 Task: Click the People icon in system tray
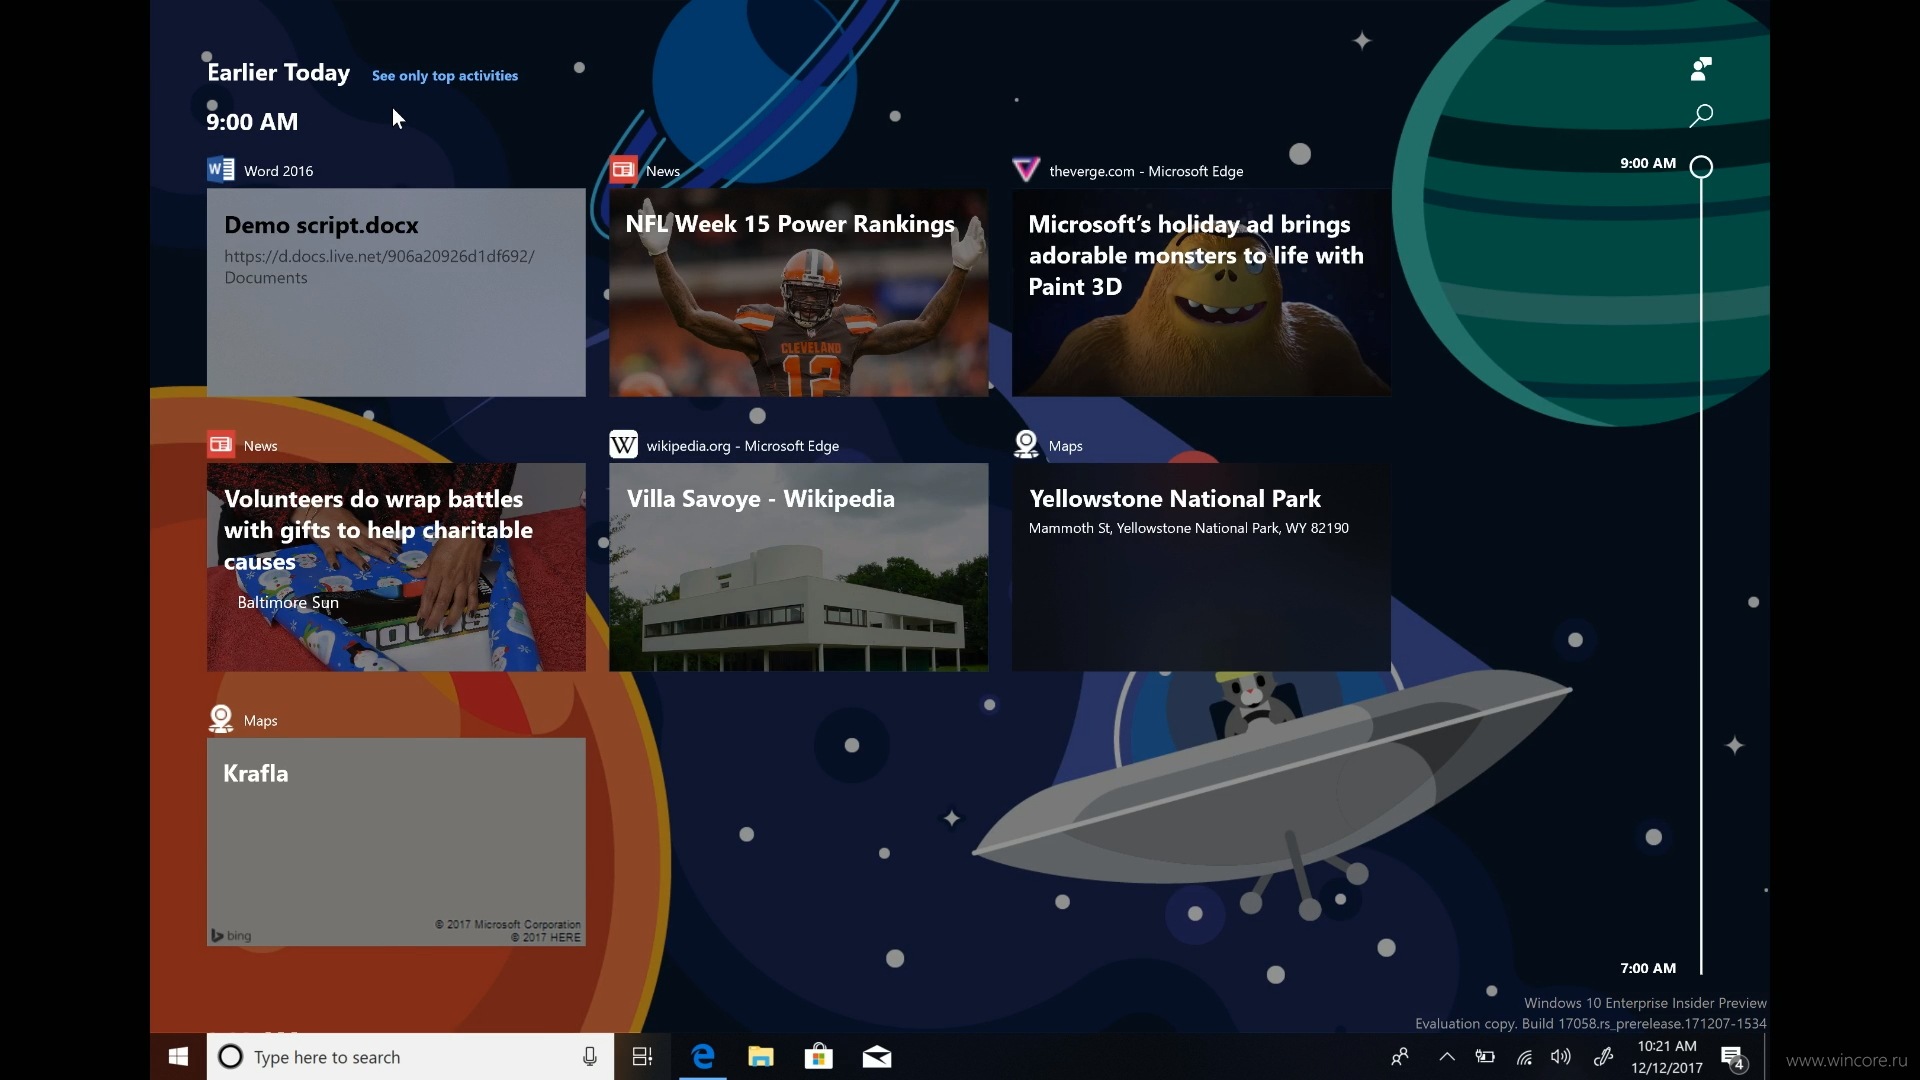[1400, 1057]
